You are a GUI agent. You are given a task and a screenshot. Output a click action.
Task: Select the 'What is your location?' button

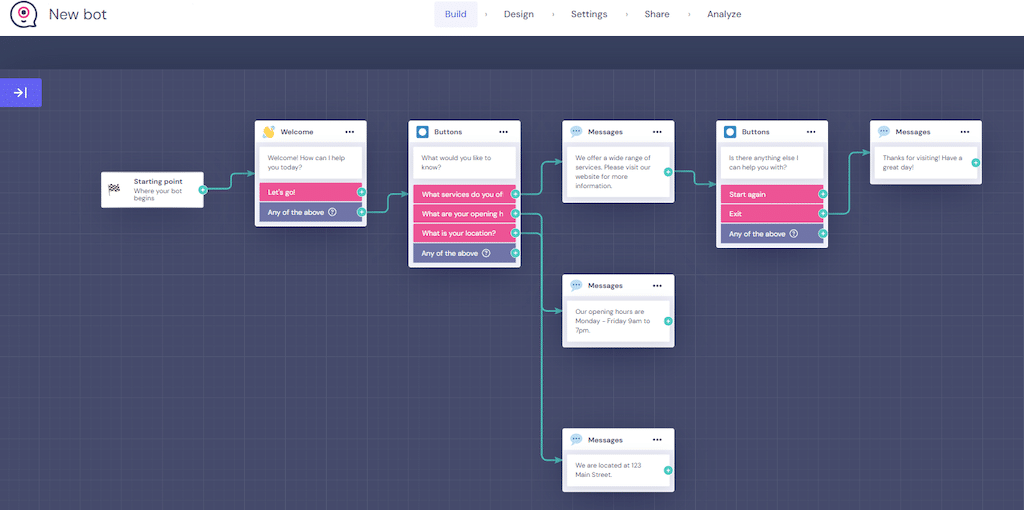[x=461, y=233]
